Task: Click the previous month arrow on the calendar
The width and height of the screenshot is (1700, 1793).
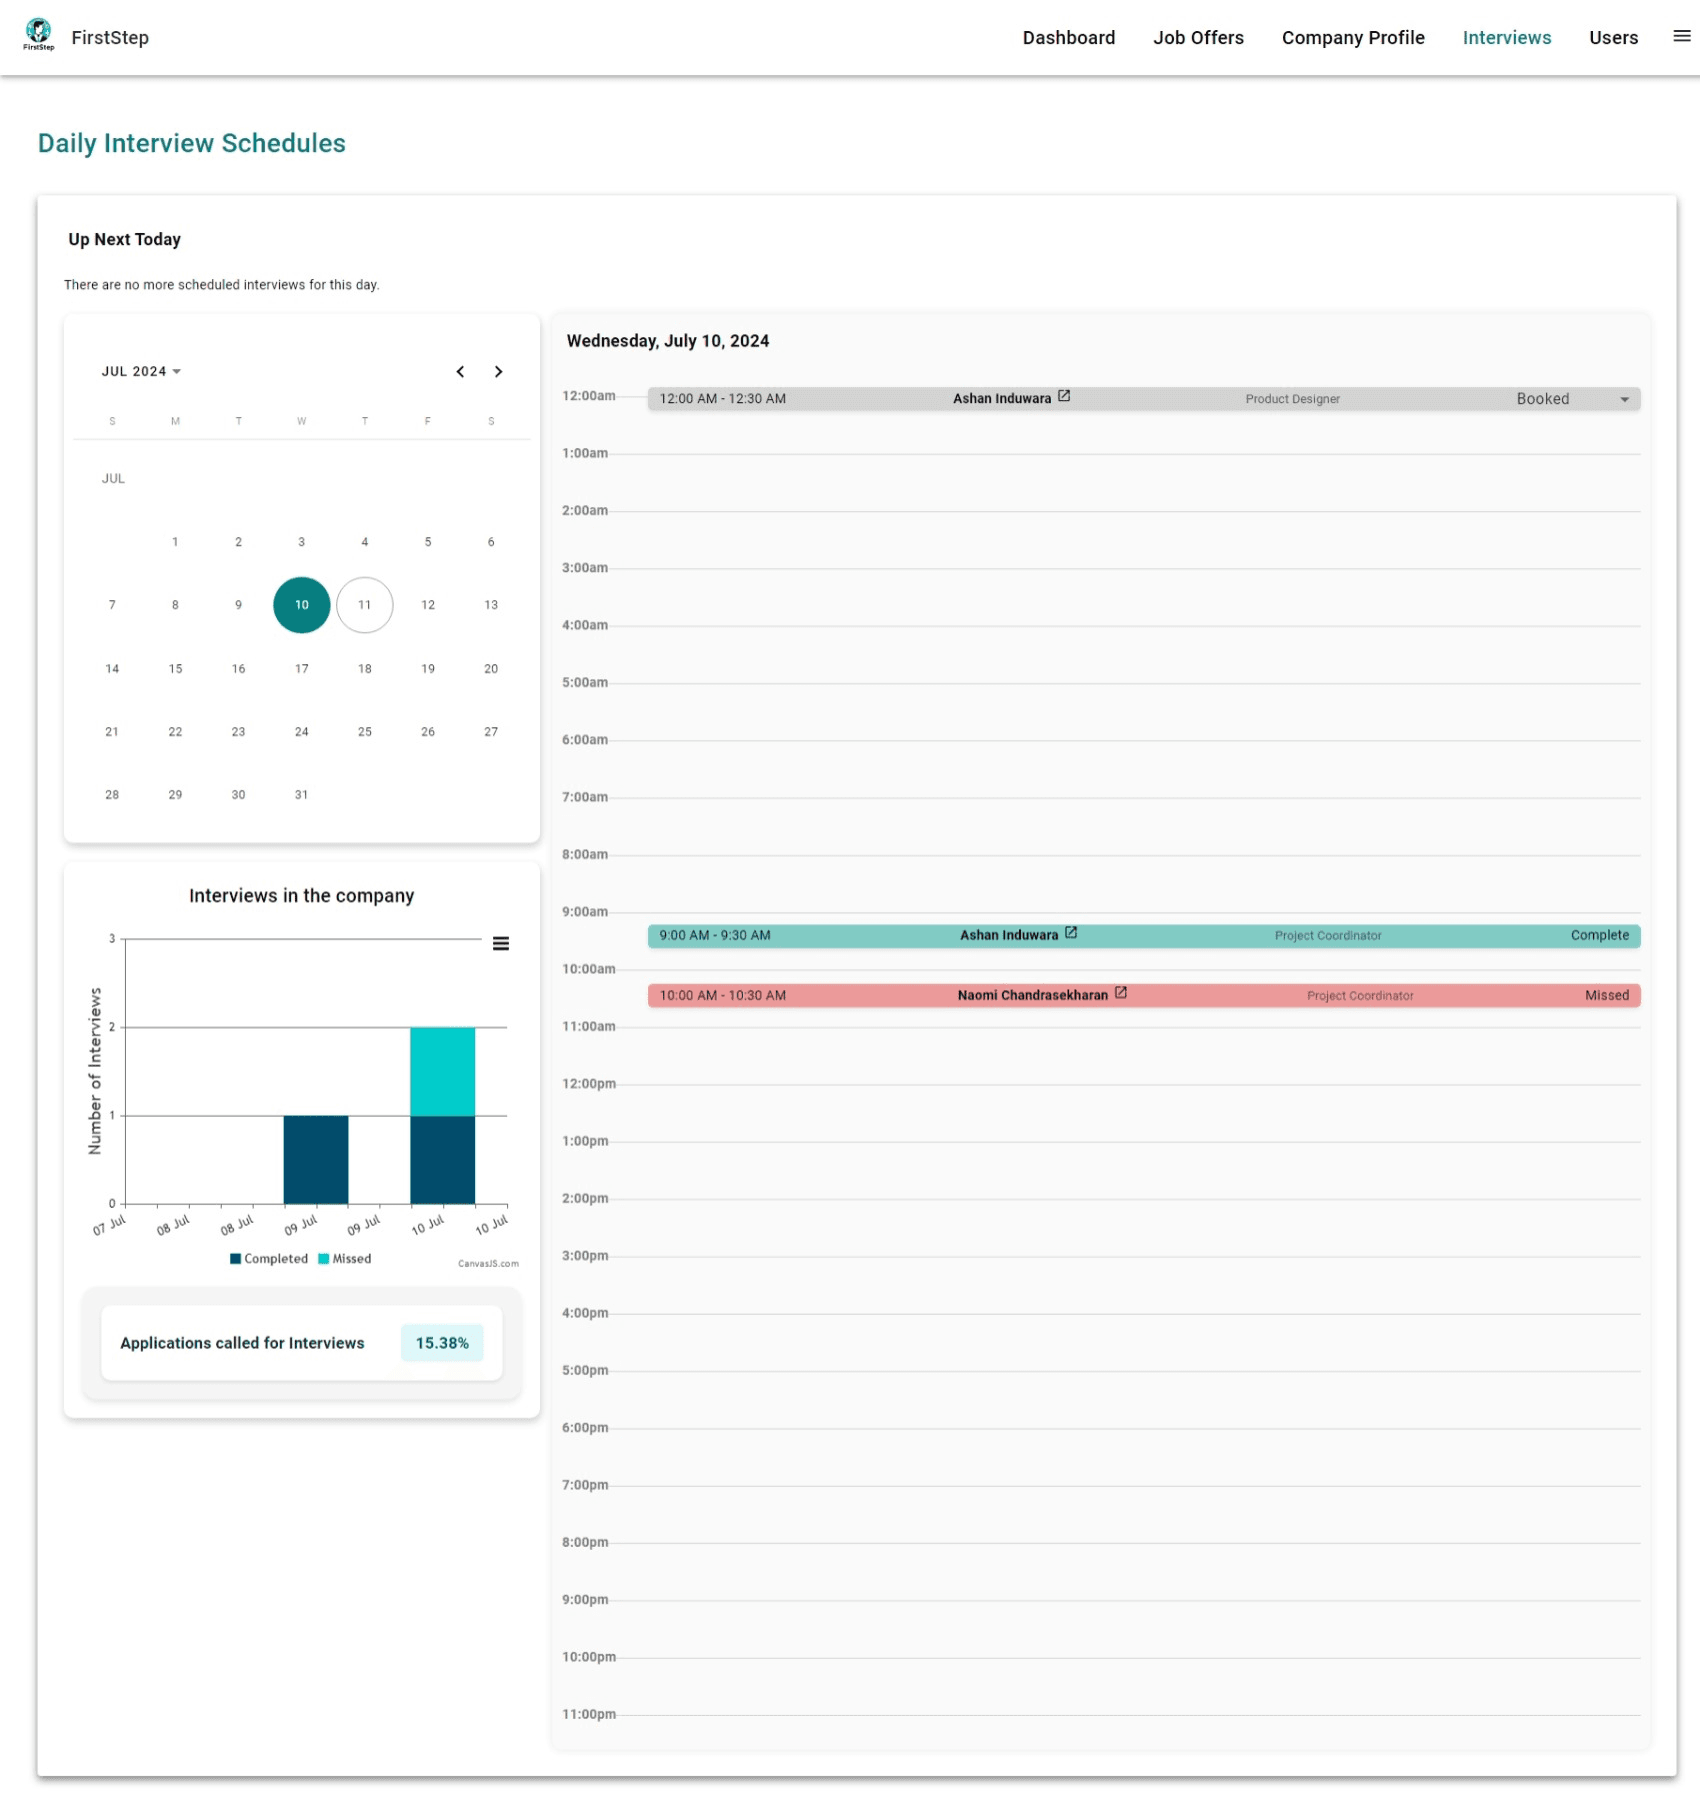Action: click(460, 371)
